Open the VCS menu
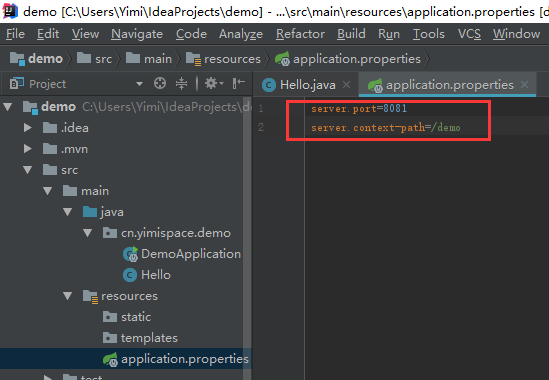This screenshot has width=549, height=380. pyautogui.click(x=469, y=34)
